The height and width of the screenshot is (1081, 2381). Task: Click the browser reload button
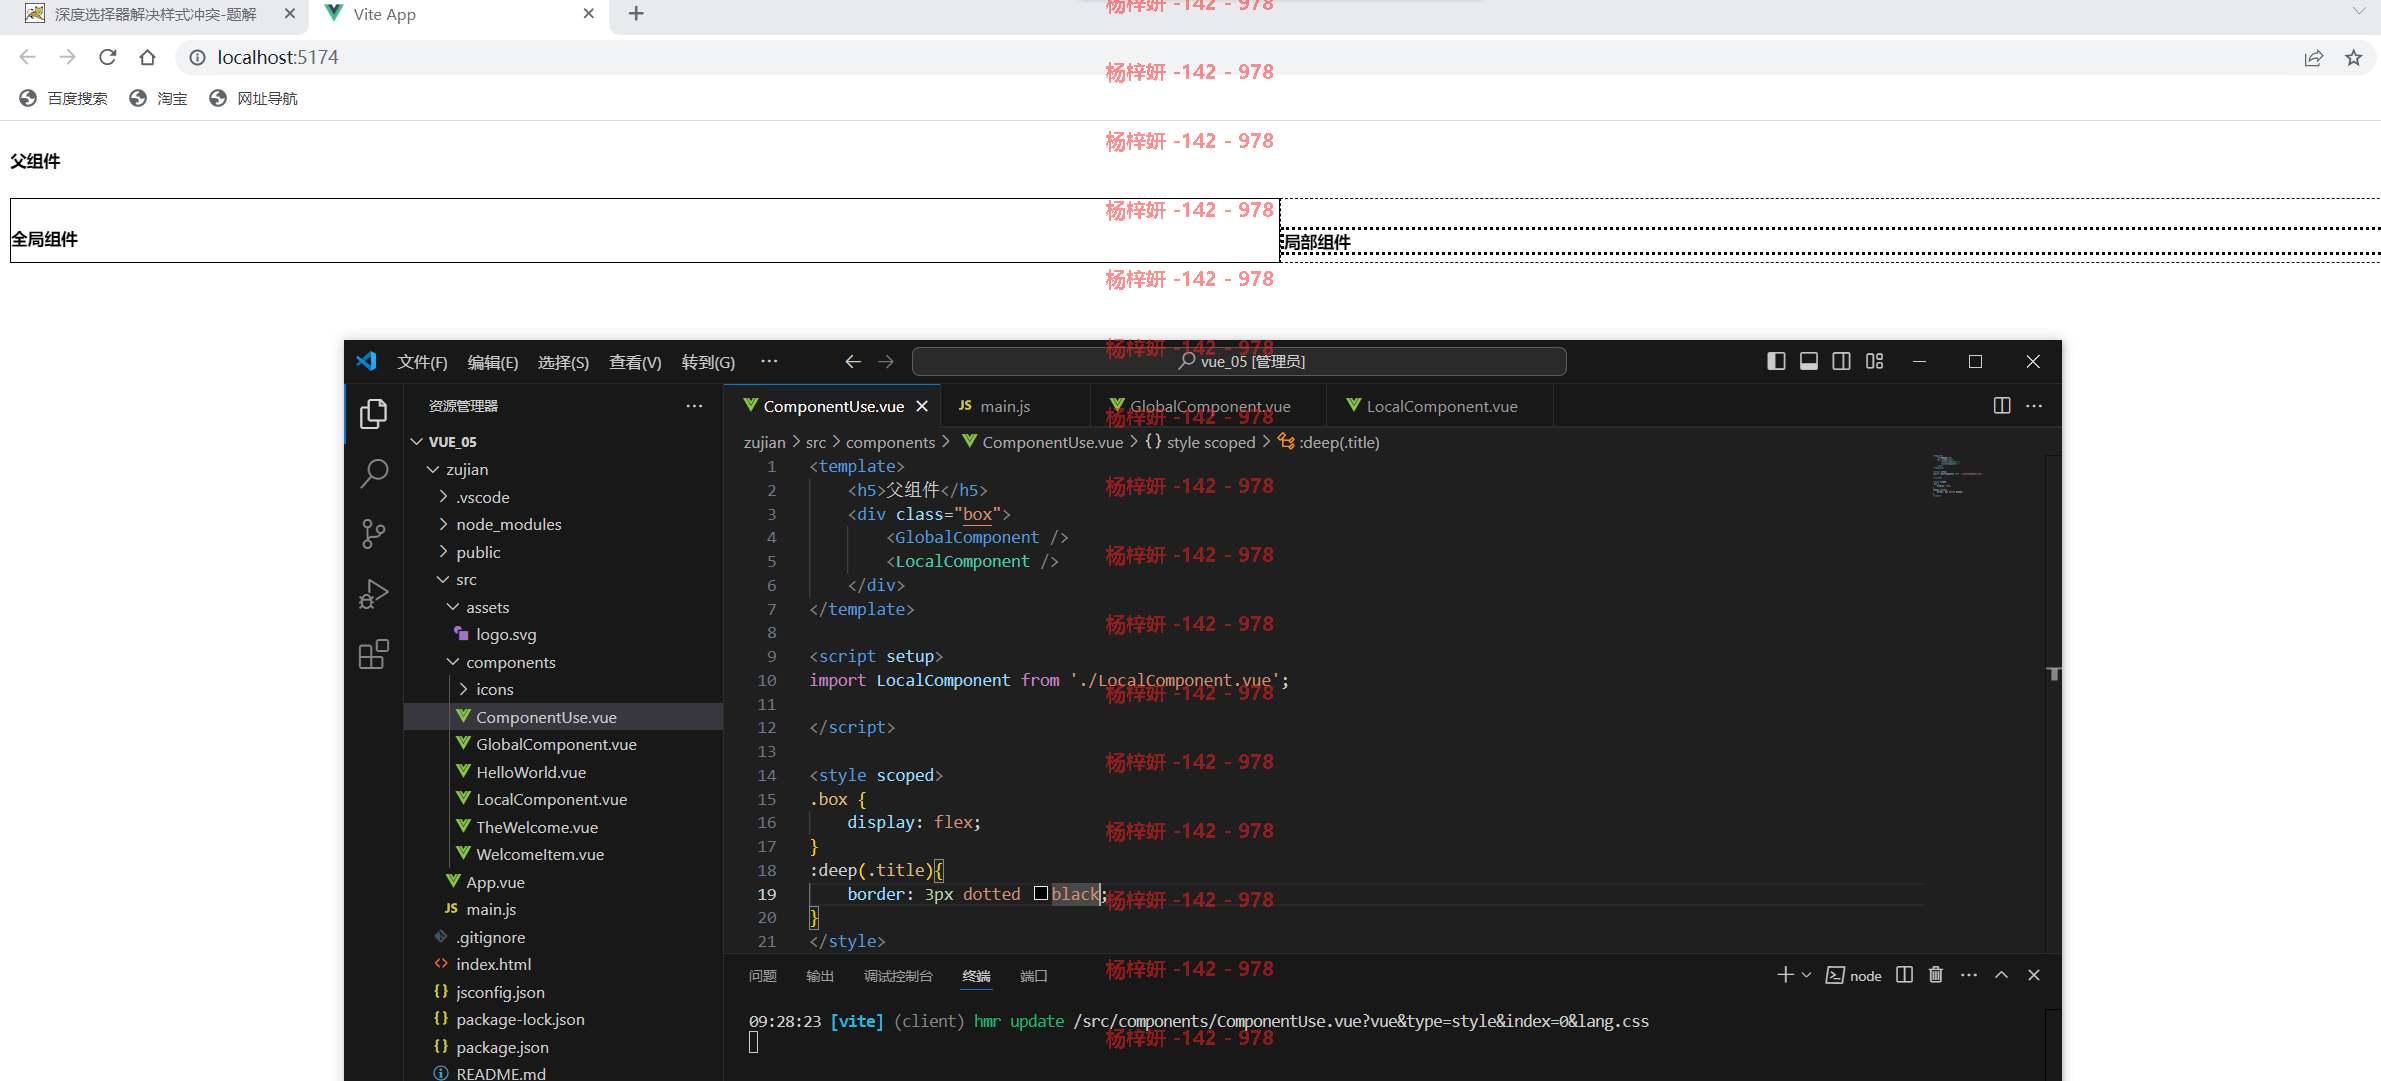click(108, 57)
